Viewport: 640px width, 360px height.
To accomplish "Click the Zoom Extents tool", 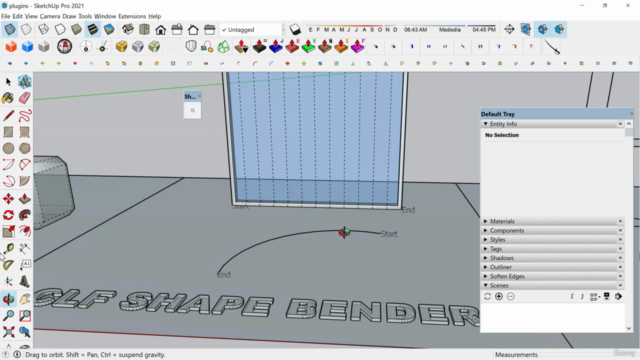I will tap(8, 332).
